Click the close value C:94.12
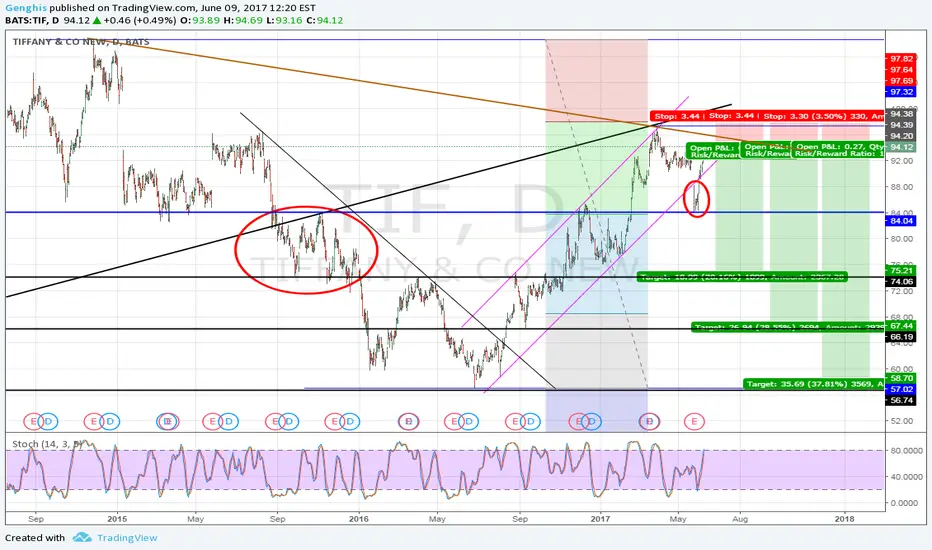 324,20
